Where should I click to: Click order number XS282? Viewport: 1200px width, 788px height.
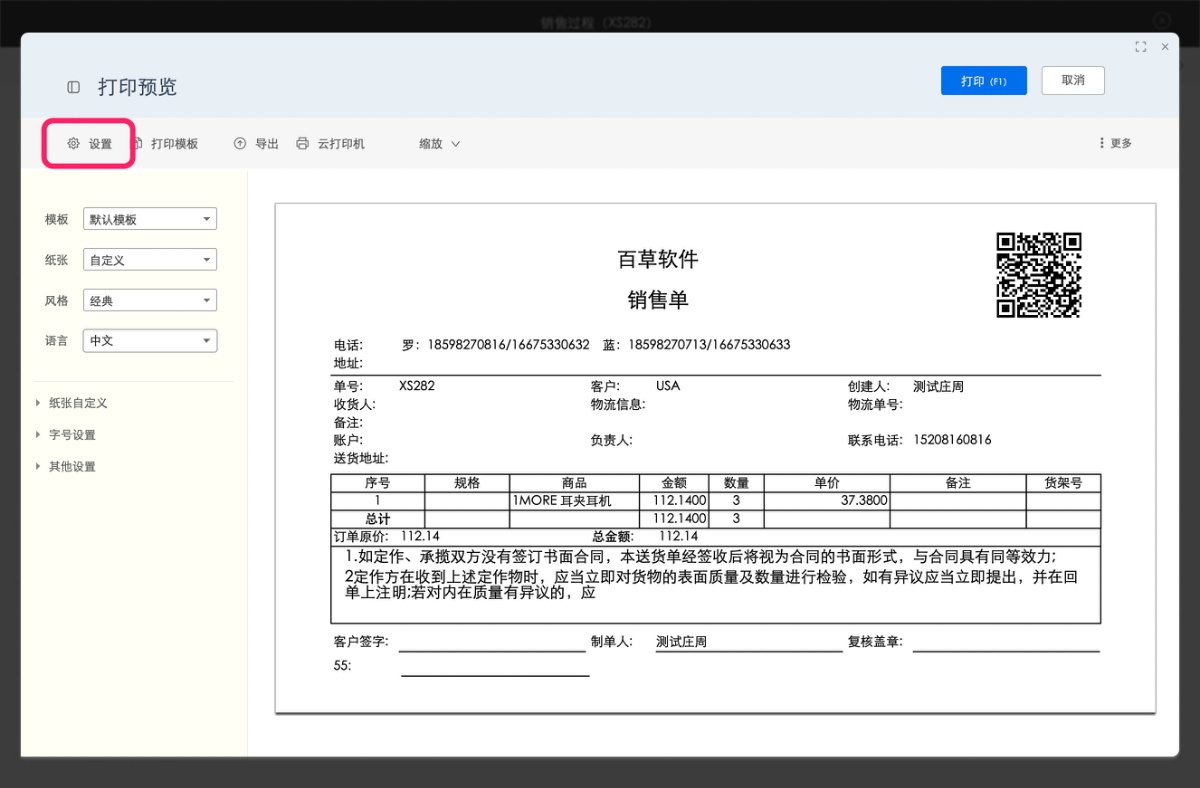tap(417, 386)
